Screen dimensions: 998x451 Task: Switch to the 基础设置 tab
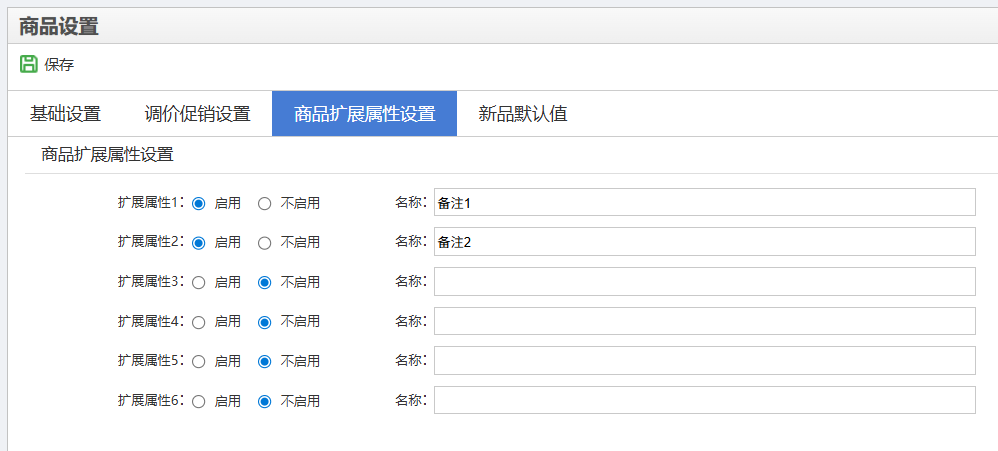coord(65,113)
